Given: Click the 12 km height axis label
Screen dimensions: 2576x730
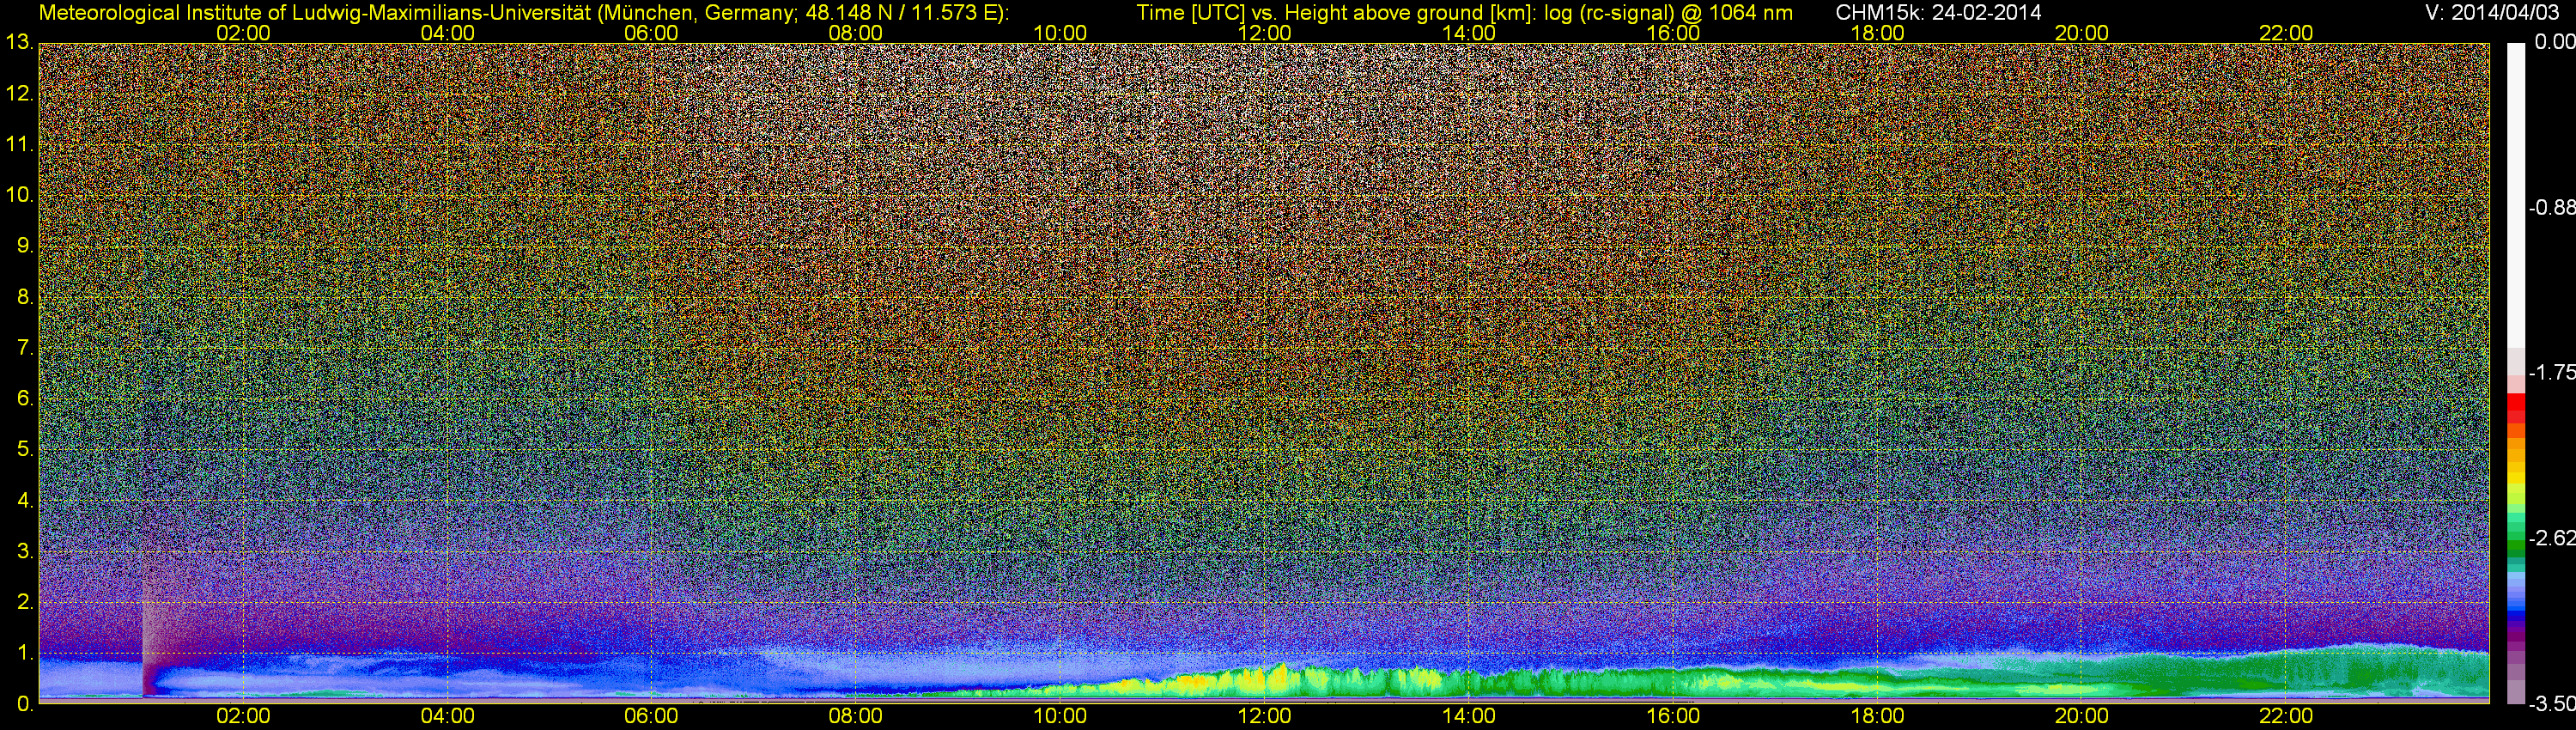Looking at the screenshot, I should [x=19, y=93].
